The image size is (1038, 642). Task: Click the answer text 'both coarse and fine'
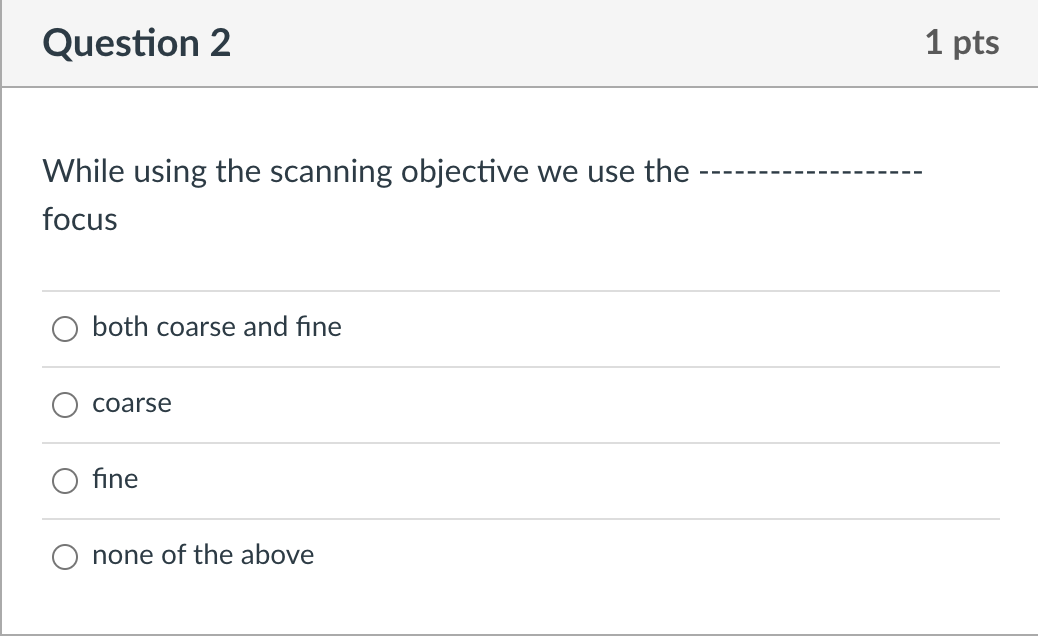pyautogui.click(x=216, y=327)
